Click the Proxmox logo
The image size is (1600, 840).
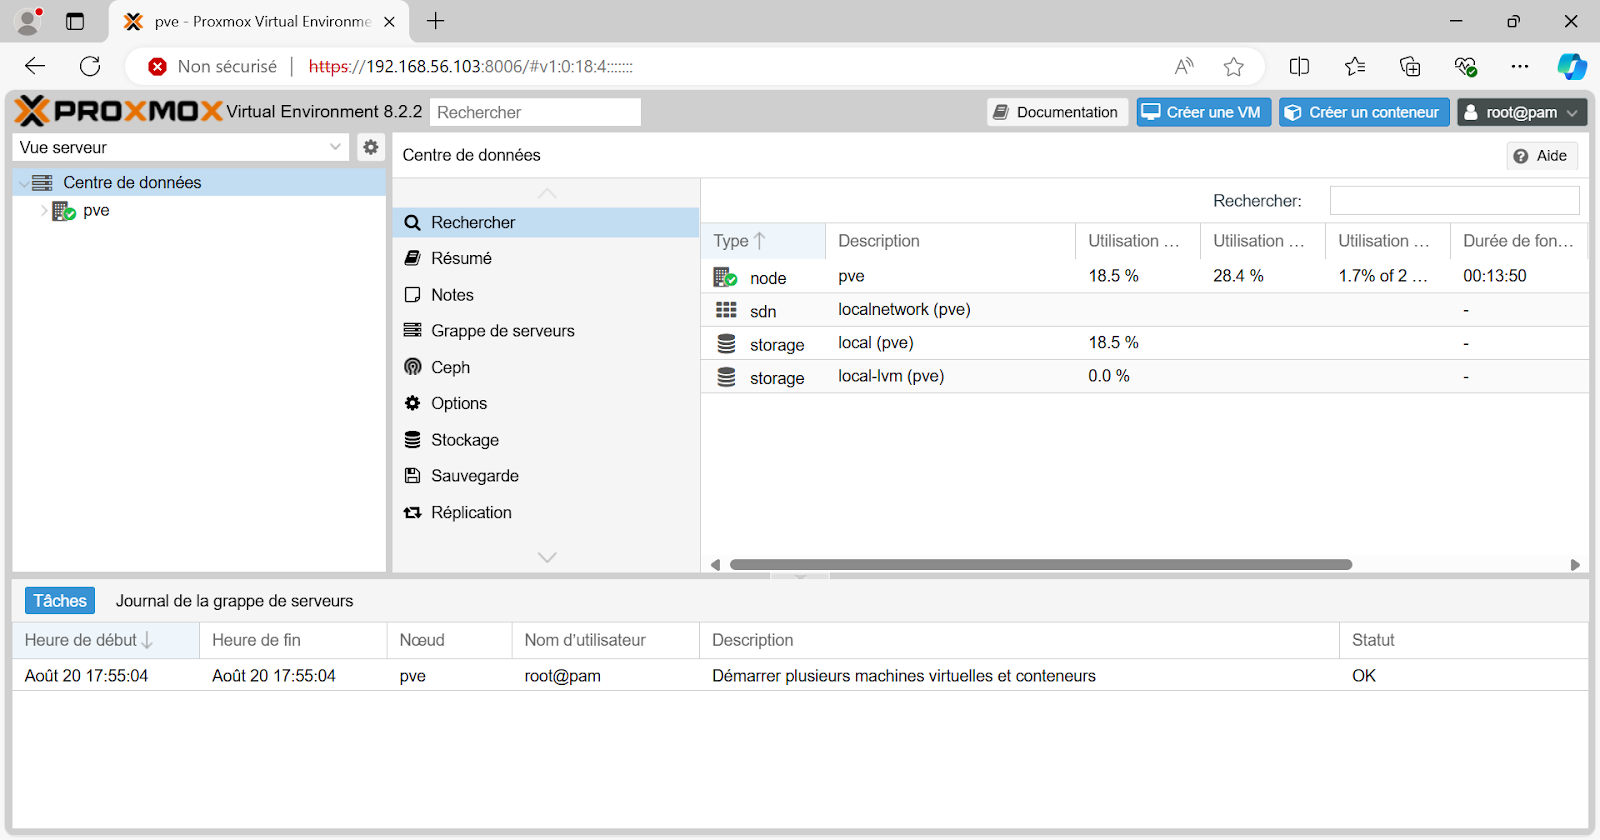click(x=118, y=111)
